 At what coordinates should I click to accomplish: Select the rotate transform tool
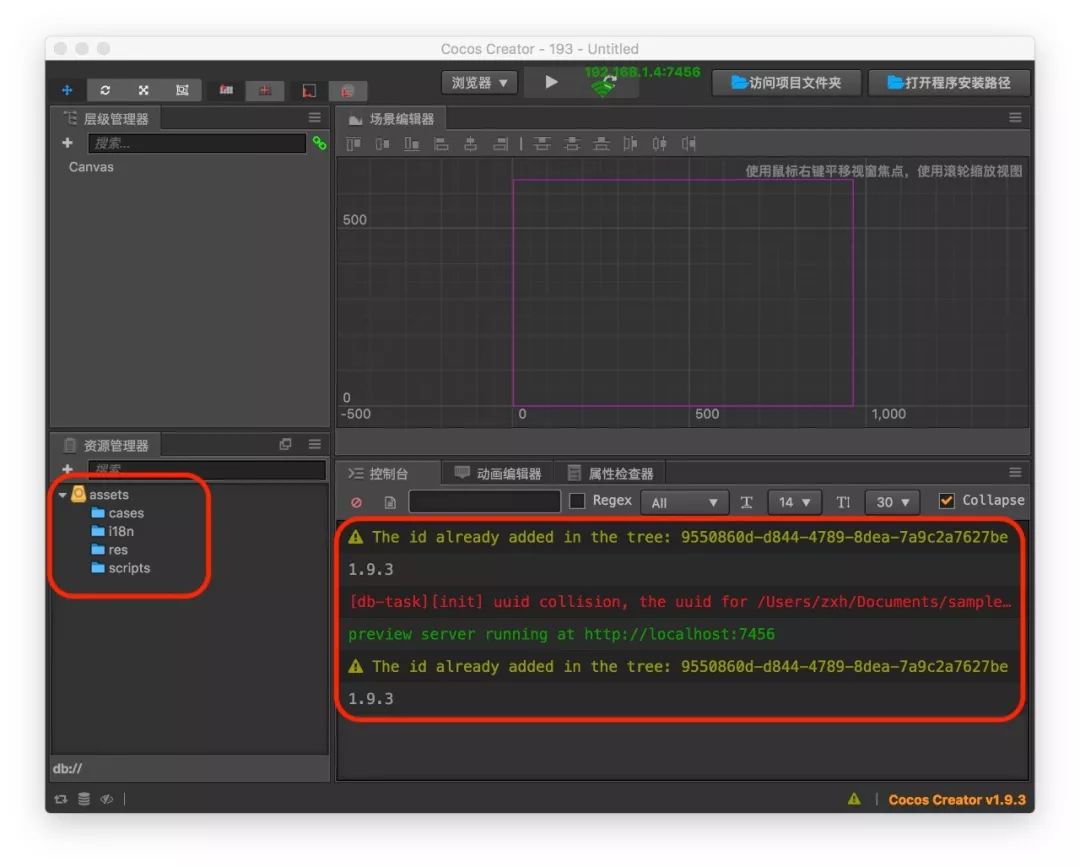click(x=105, y=90)
